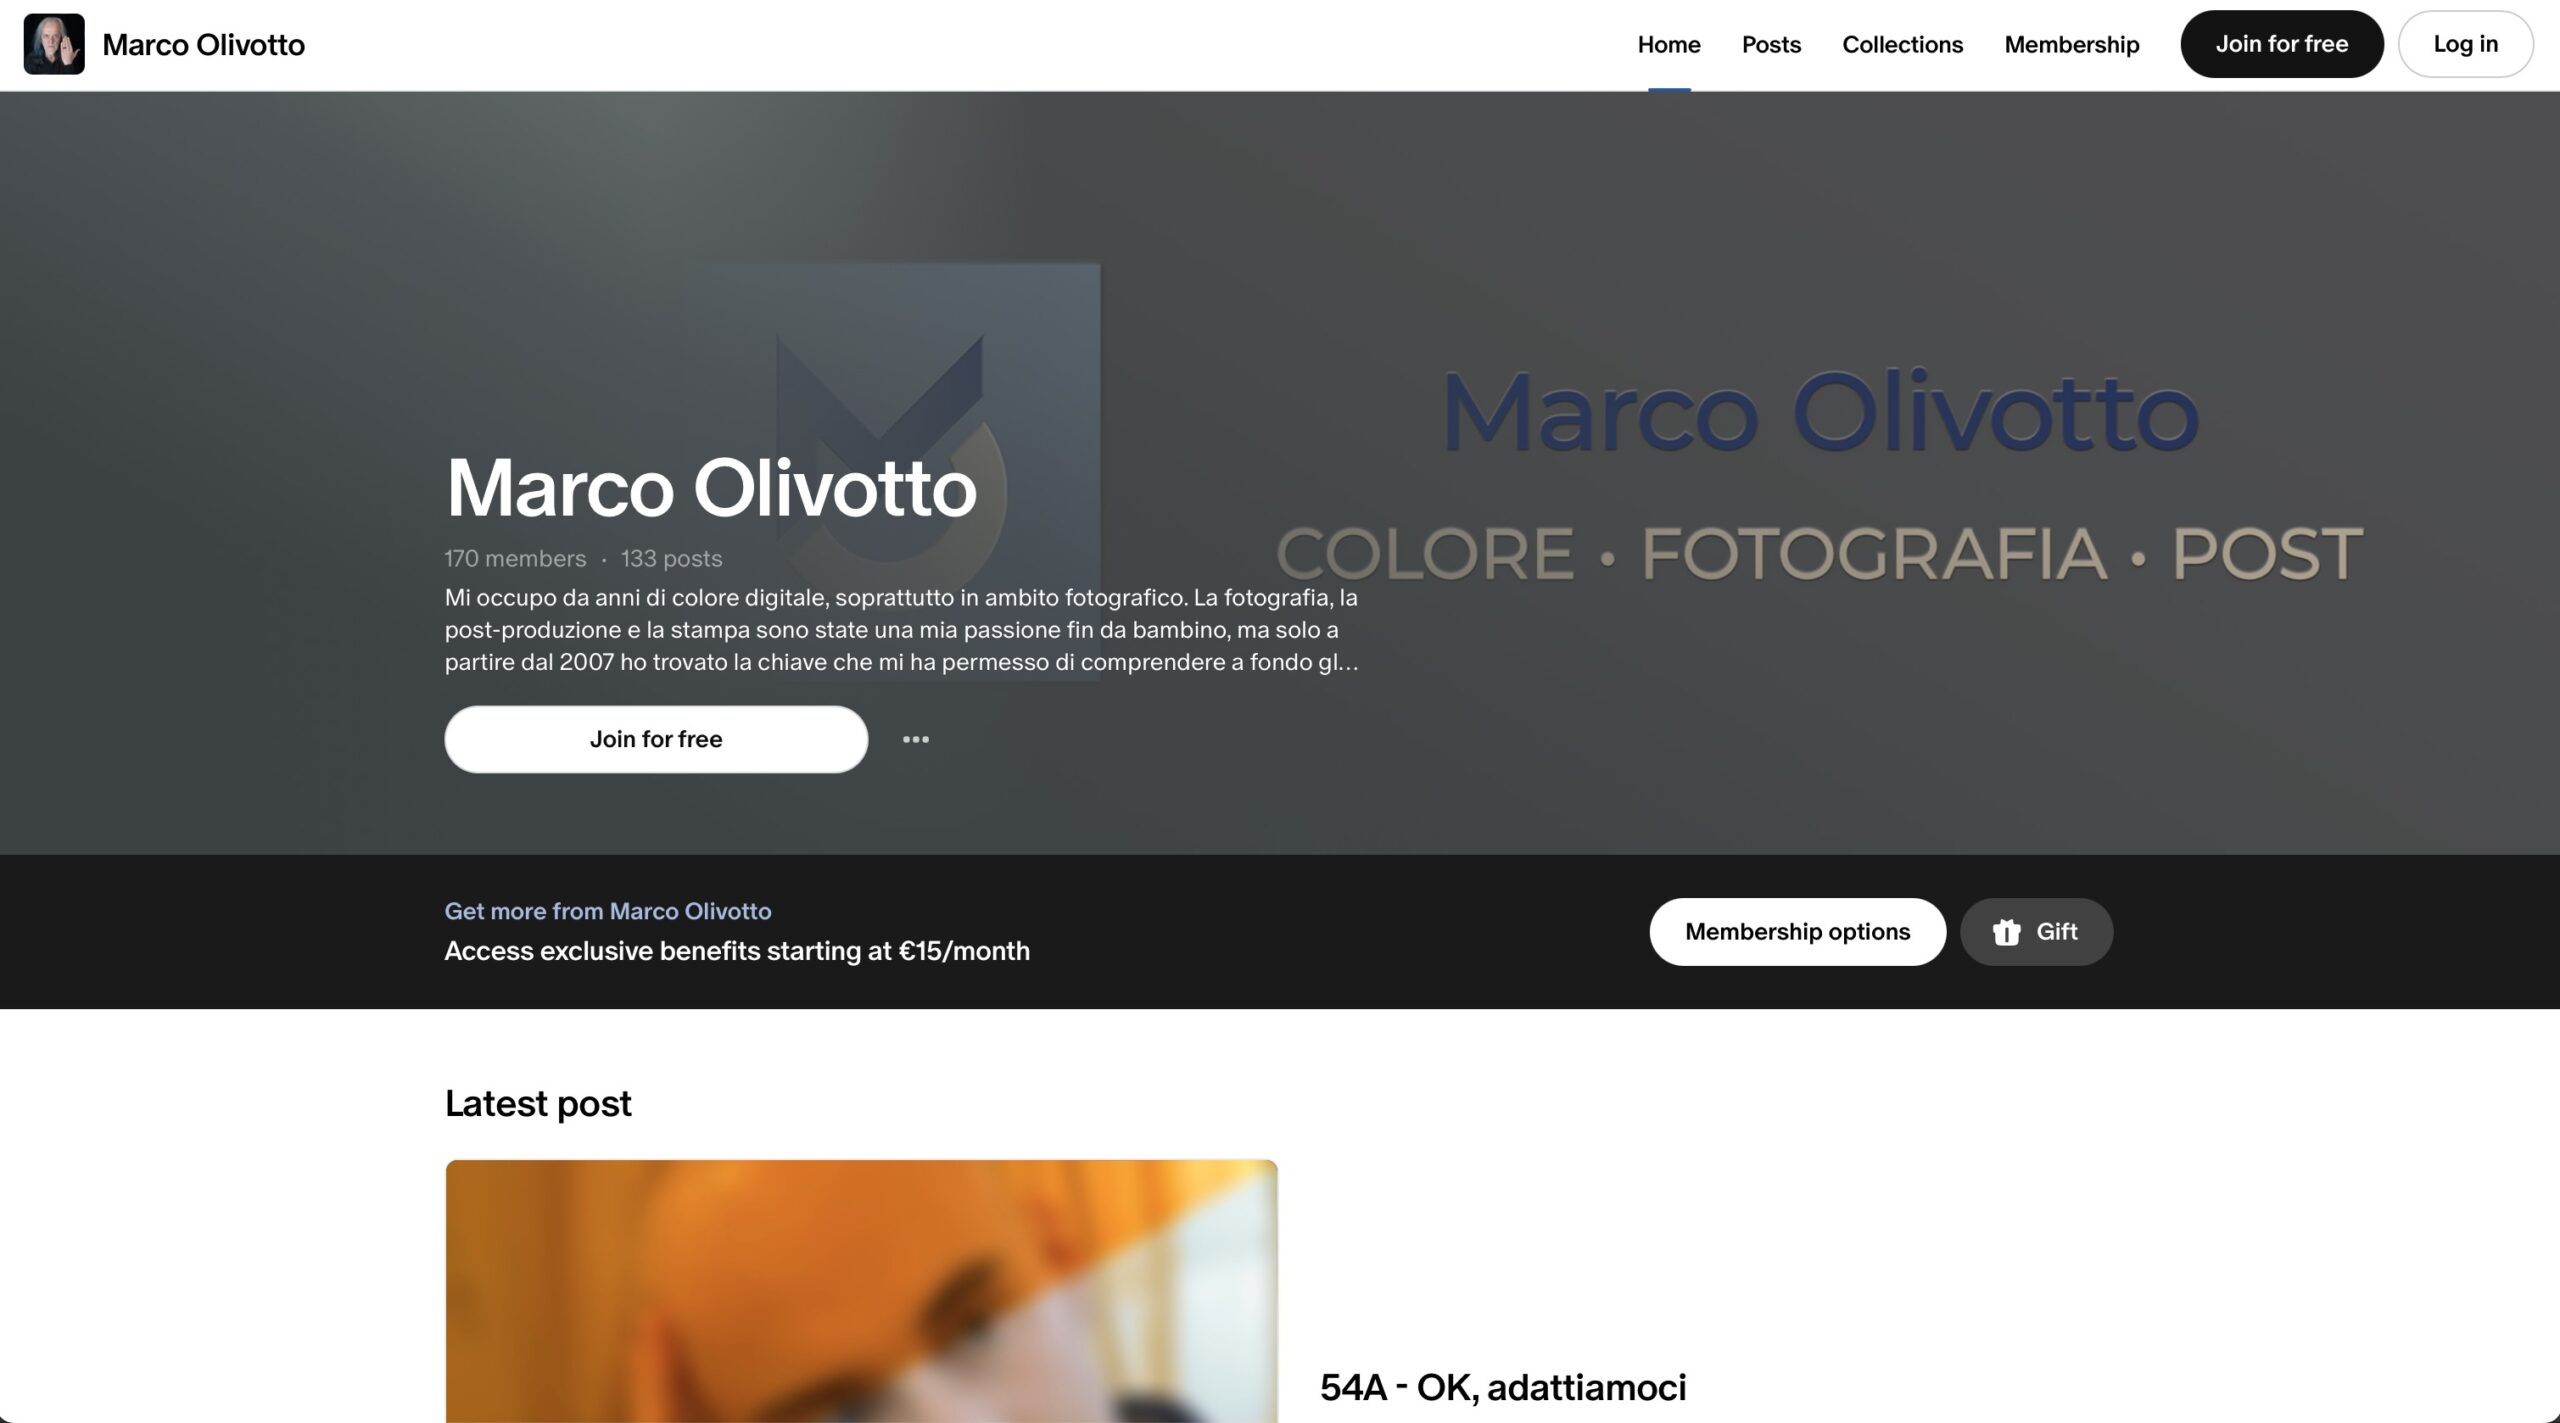This screenshot has width=2560, height=1423.
Task: Switch to the Posts tab
Action: pyautogui.click(x=1771, y=45)
